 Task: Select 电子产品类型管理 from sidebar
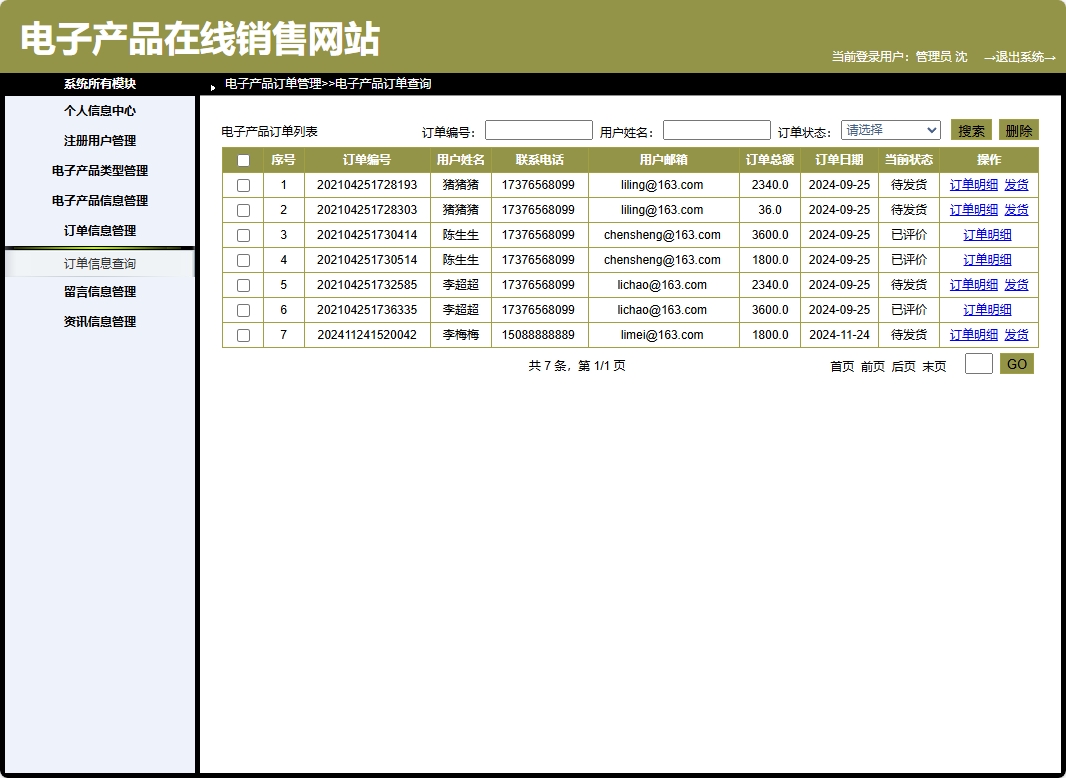(x=100, y=170)
